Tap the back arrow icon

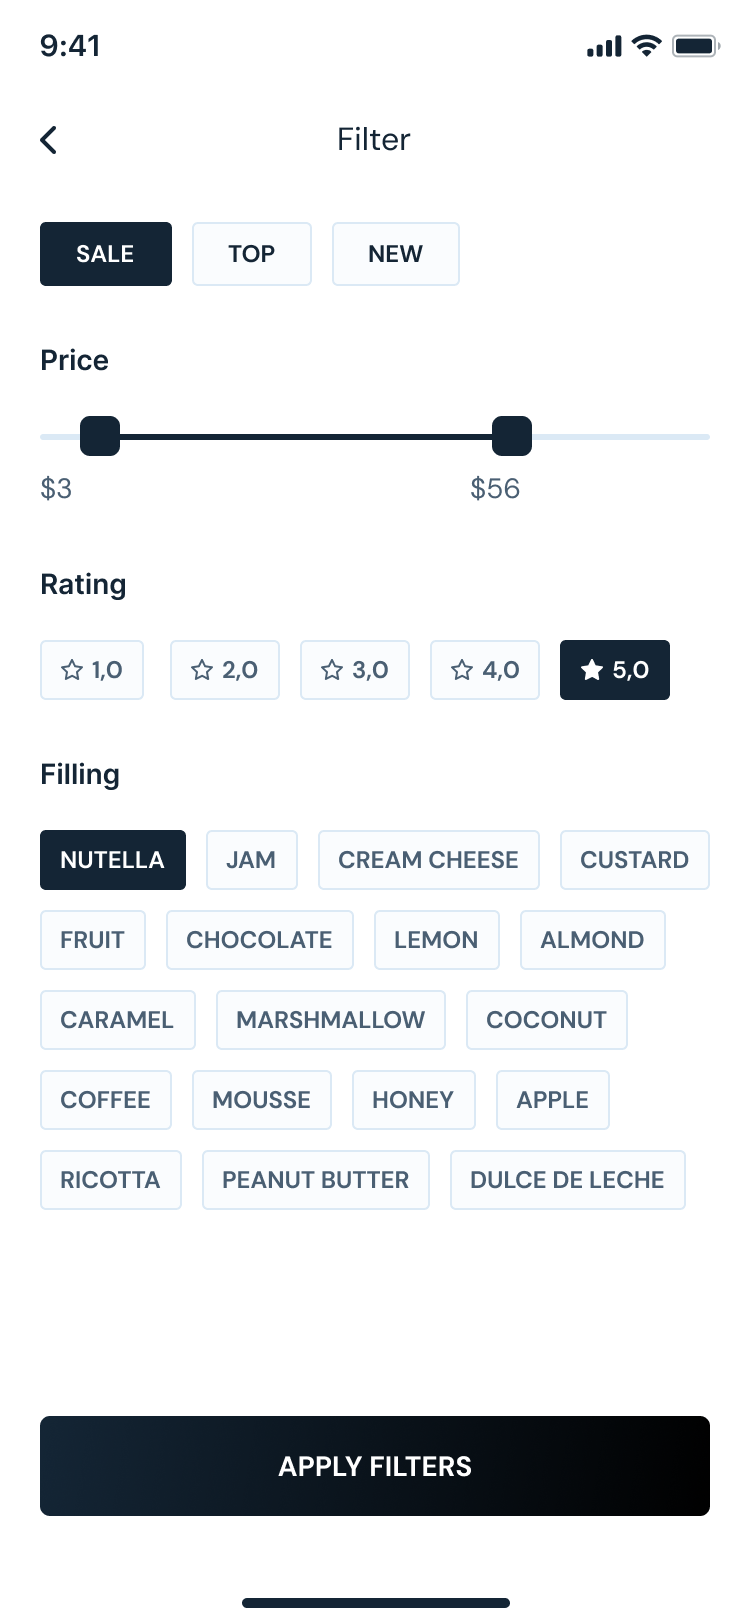click(x=49, y=140)
